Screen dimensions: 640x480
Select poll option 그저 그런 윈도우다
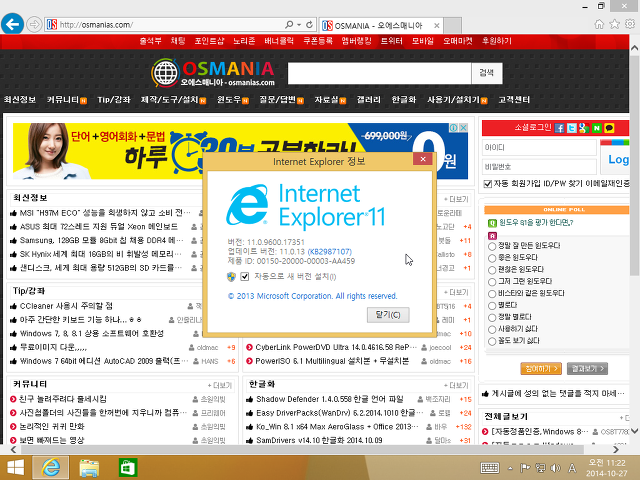click(x=492, y=282)
